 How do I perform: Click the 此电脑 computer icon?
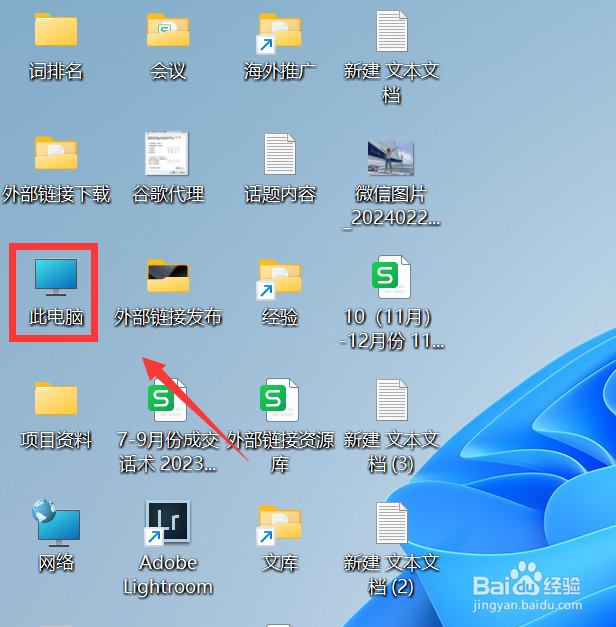(56, 277)
